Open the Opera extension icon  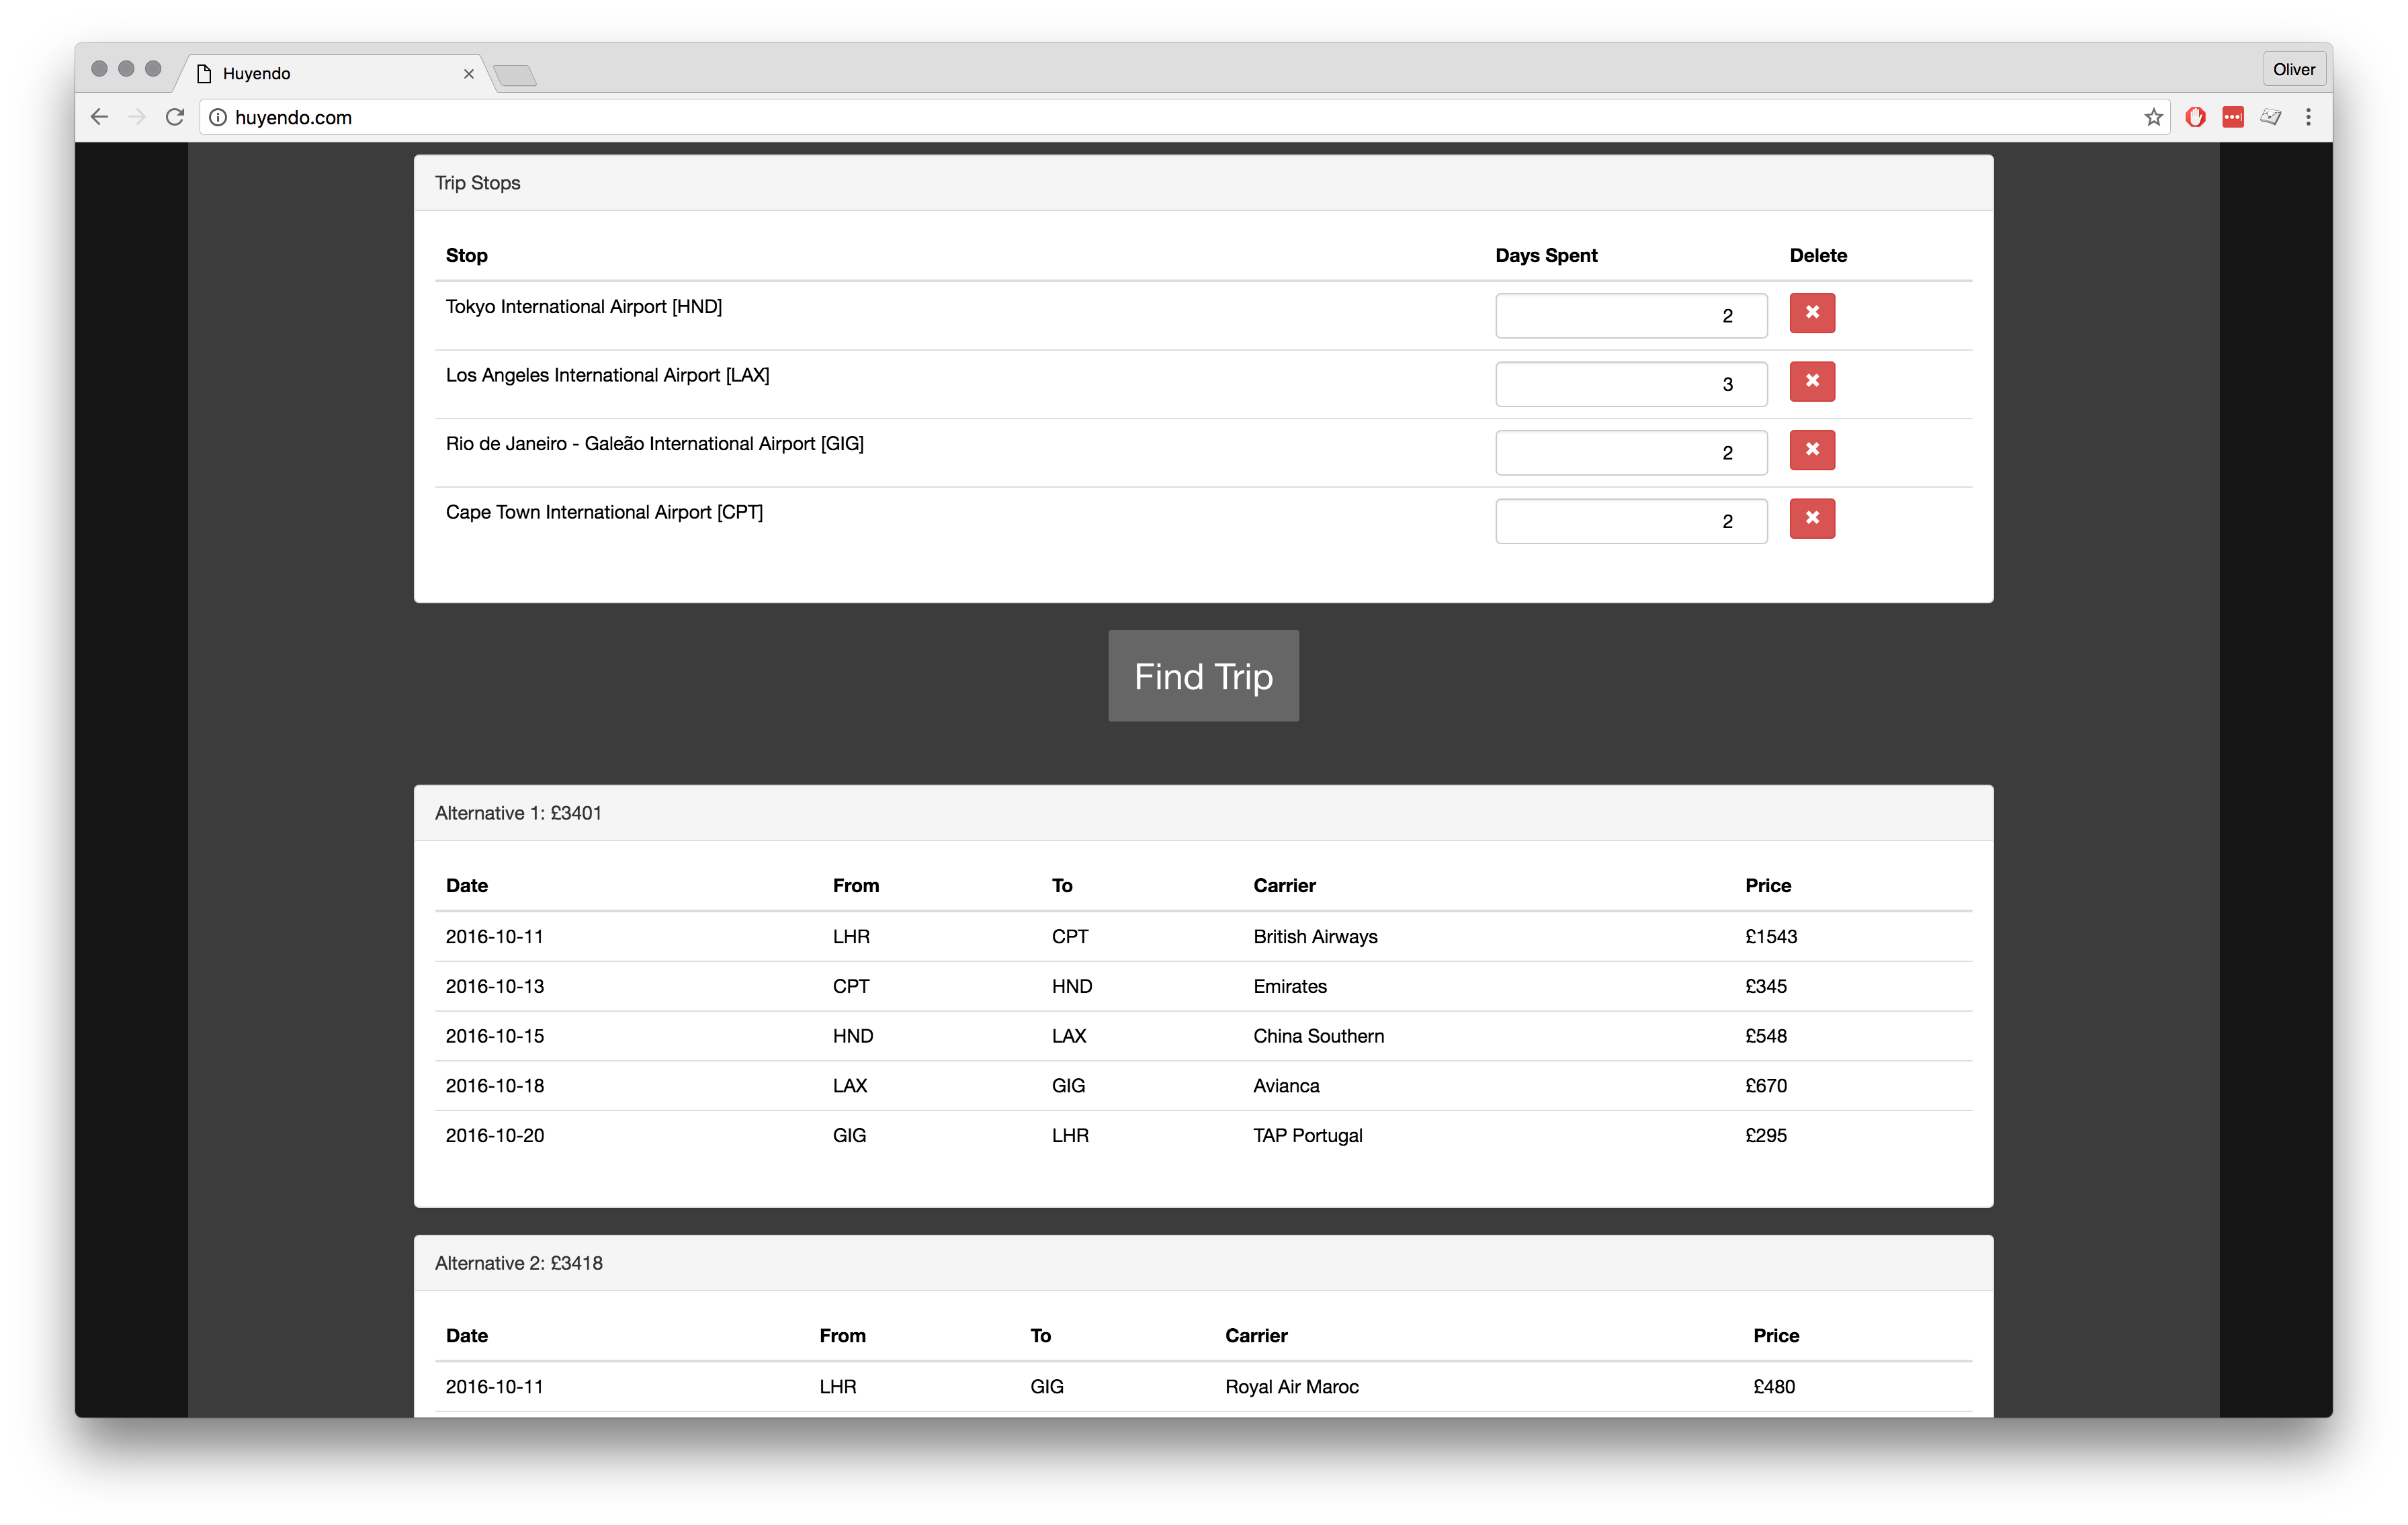2195,118
